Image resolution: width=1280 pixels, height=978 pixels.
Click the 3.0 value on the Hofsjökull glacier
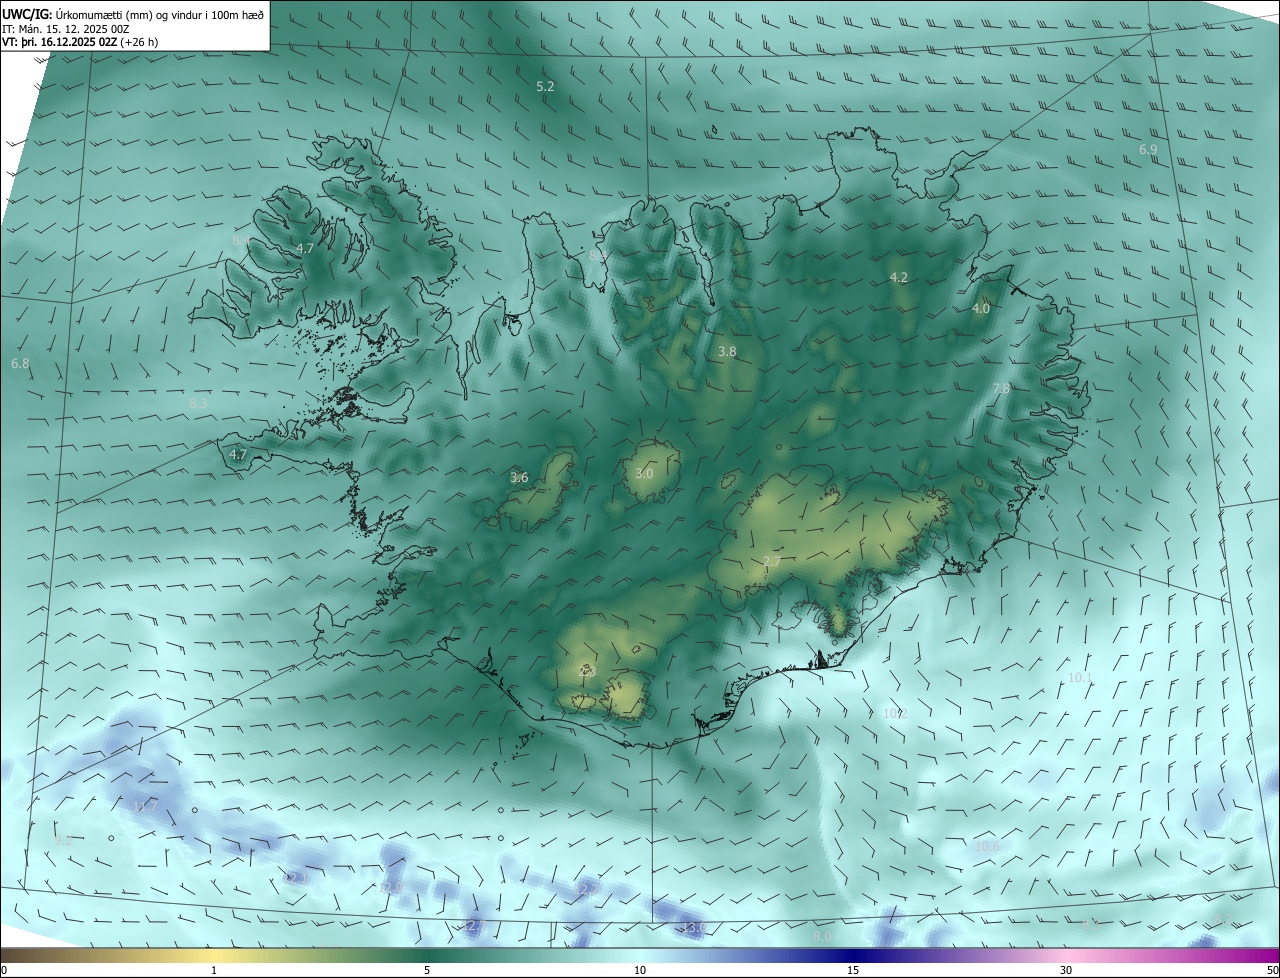point(644,473)
